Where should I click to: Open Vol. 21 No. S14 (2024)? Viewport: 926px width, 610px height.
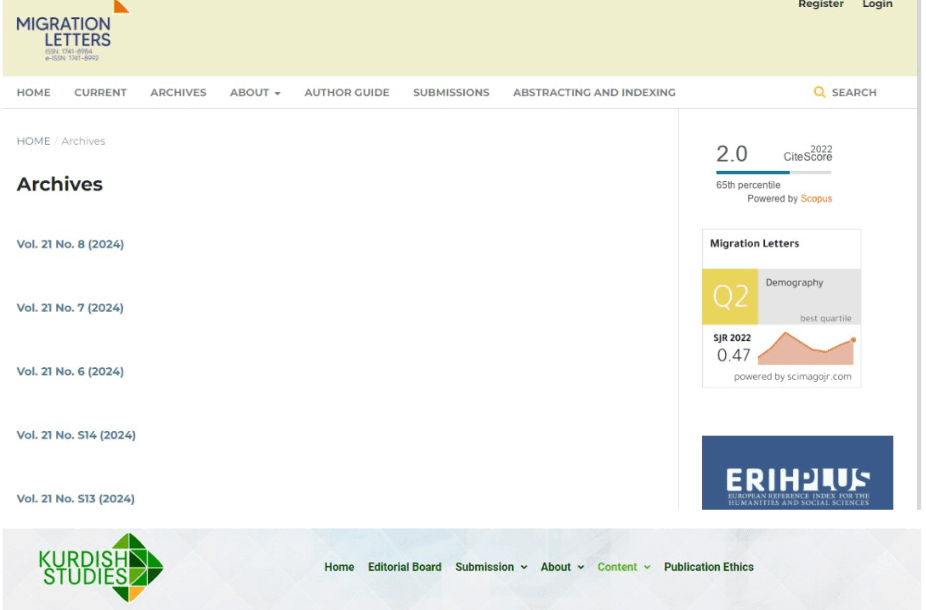(x=76, y=435)
